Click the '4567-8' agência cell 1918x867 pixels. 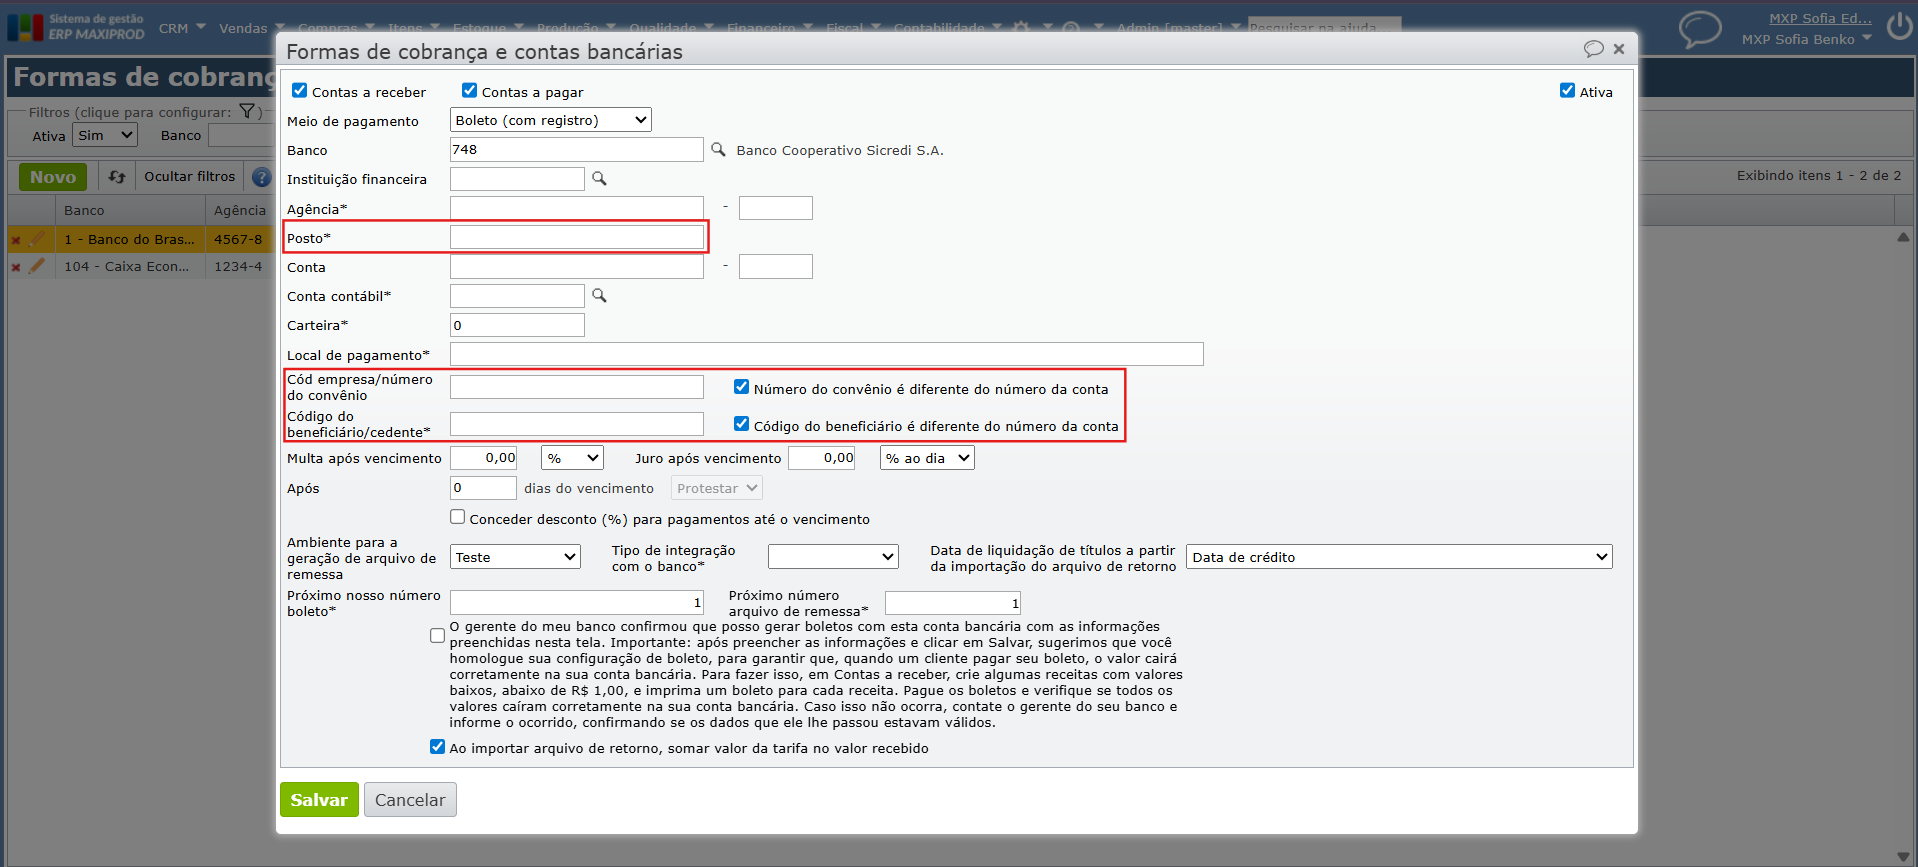click(x=239, y=240)
